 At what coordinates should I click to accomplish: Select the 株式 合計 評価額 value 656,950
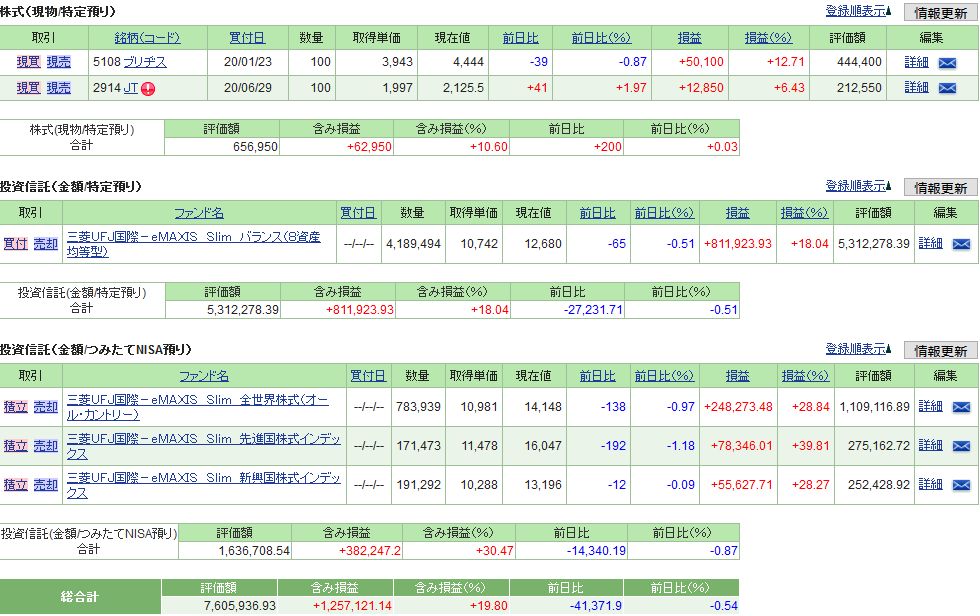(256, 147)
